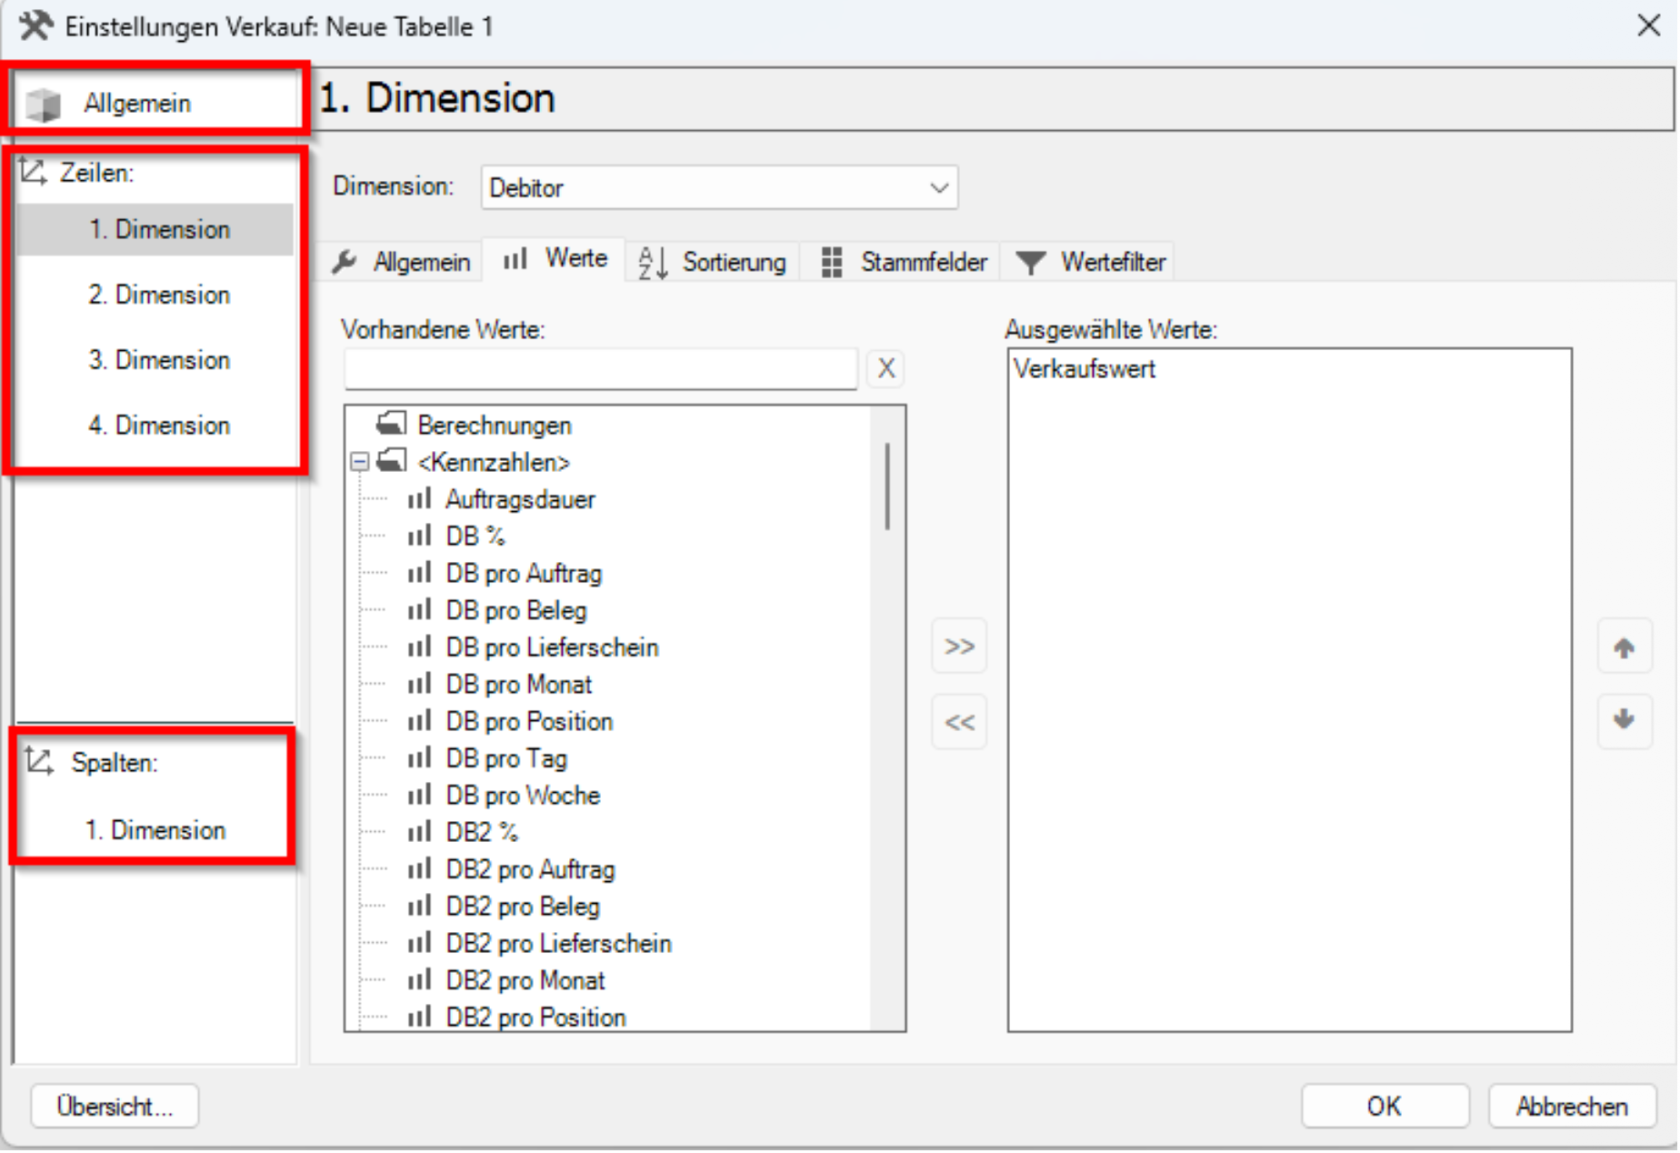Image resolution: width=1680 pixels, height=1153 pixels.
Task: Add selected value with >> button
Action: 959,647
